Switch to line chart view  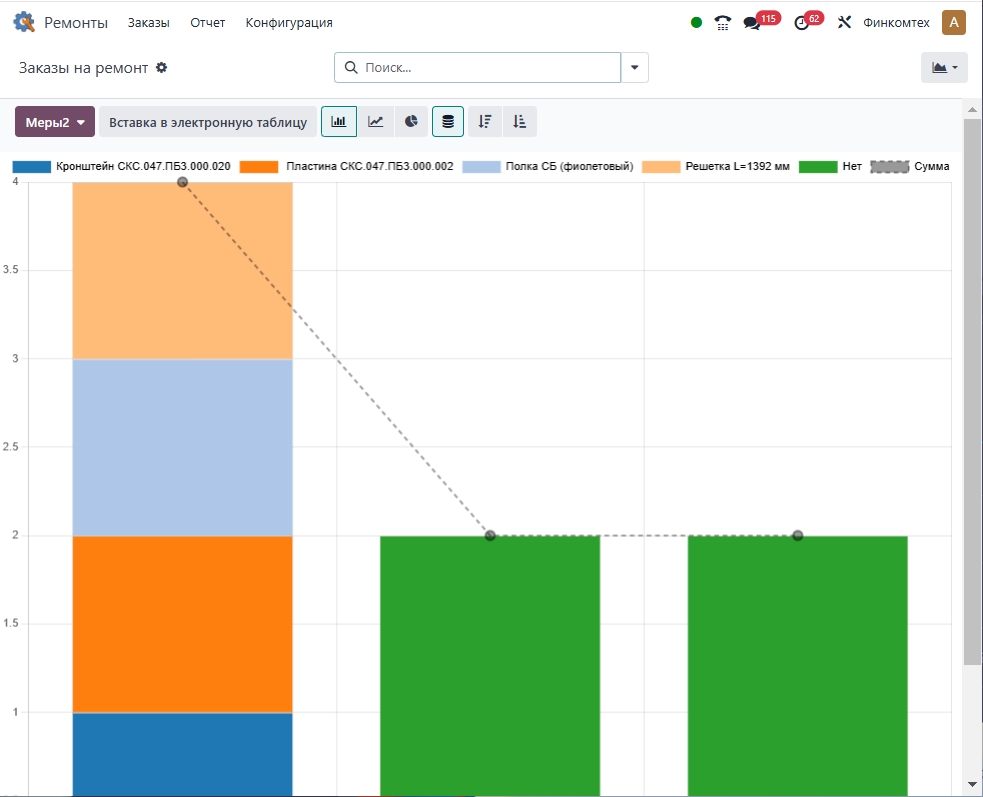375,122
